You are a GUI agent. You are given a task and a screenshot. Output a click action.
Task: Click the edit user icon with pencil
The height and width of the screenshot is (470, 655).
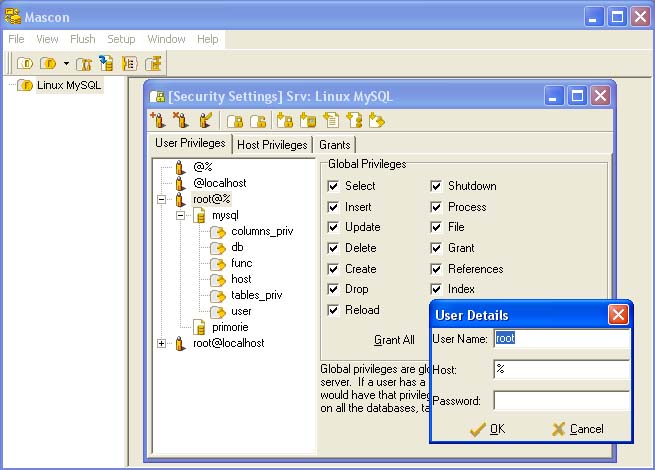click(x=205, y=121)
